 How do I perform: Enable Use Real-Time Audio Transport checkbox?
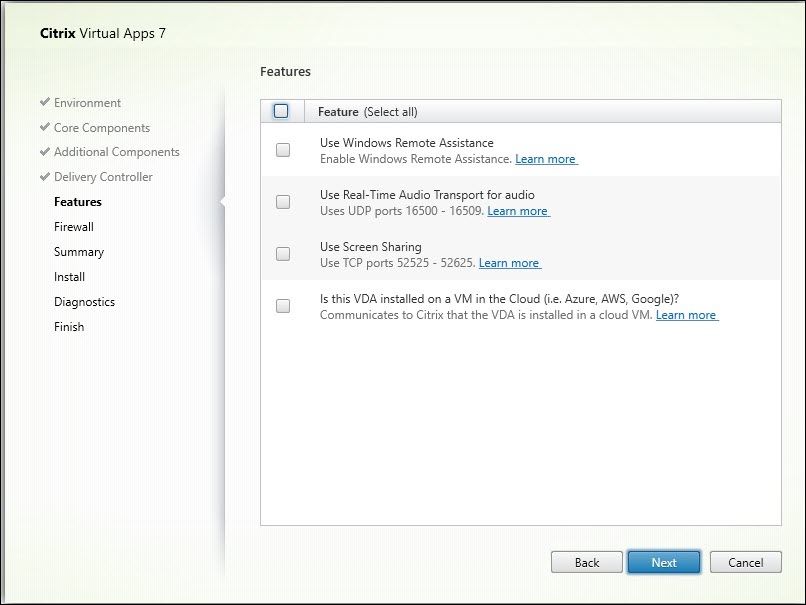click(x=283, y=202)
